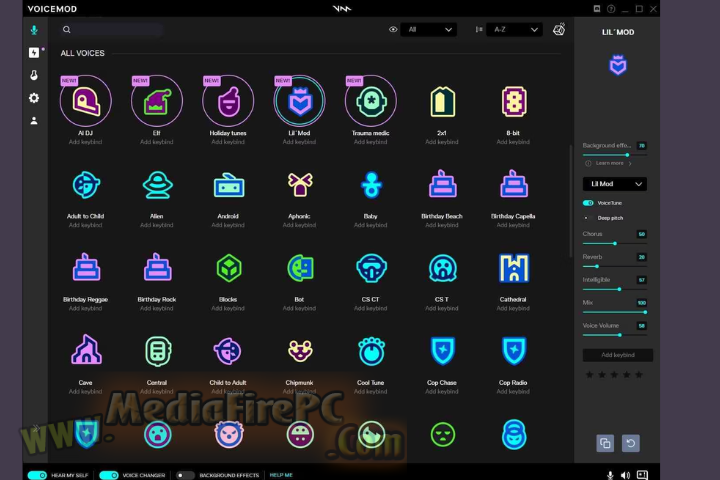Select the Cool Tune voice
Screen dimensions: 720x480
point(371,351)
